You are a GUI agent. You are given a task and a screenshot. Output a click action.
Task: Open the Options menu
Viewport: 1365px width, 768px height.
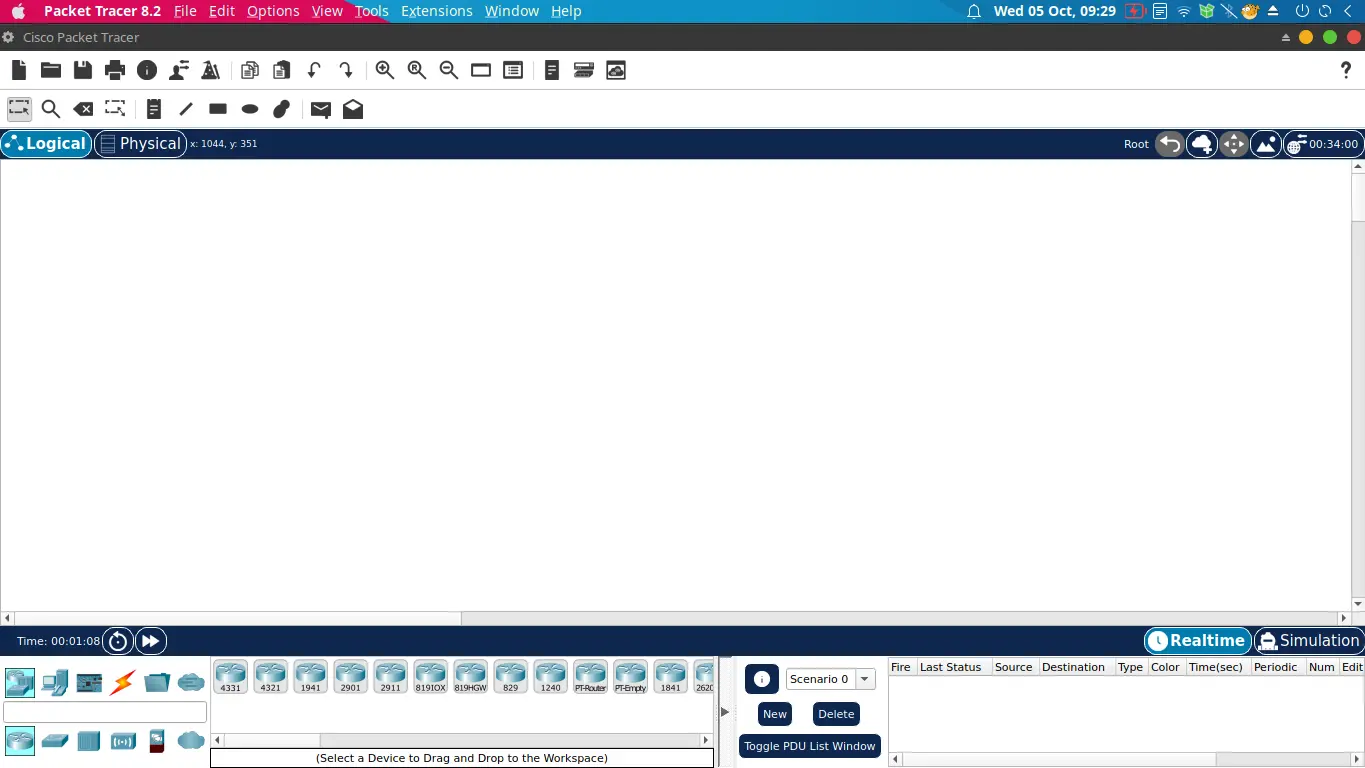[x=273, y=11]
